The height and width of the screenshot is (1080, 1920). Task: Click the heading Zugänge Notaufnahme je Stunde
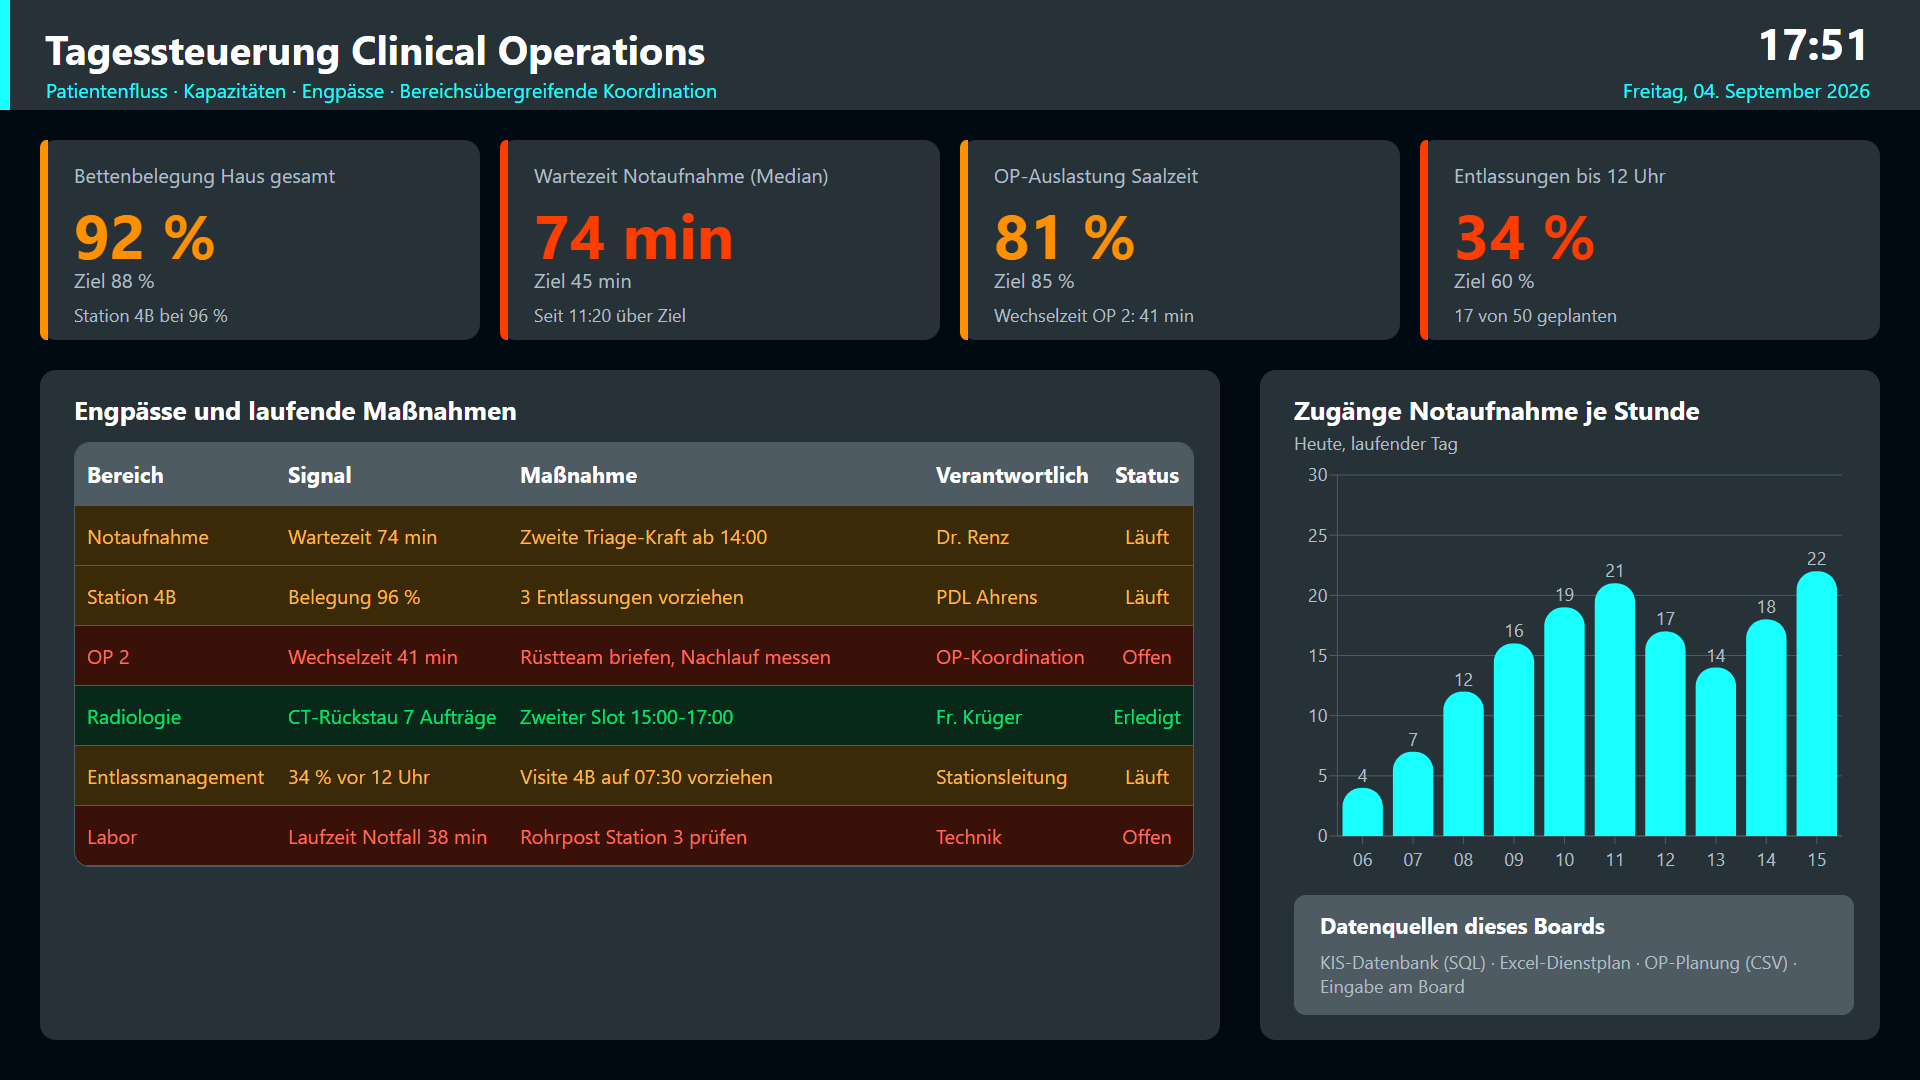click(1496, 411)
